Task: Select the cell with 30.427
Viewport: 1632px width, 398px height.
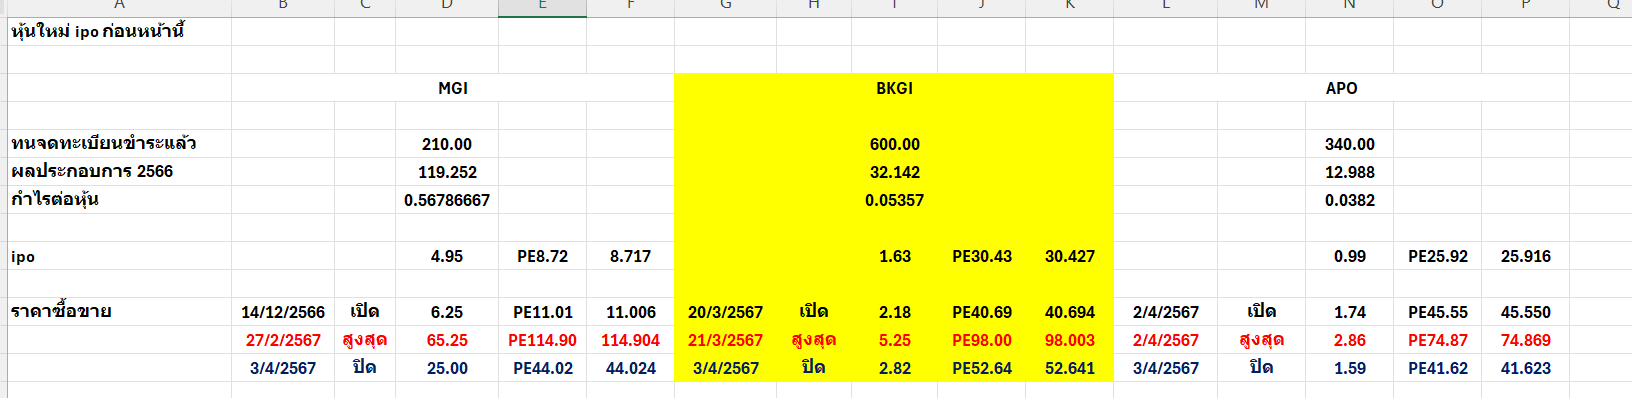Action: [1070, 256]
